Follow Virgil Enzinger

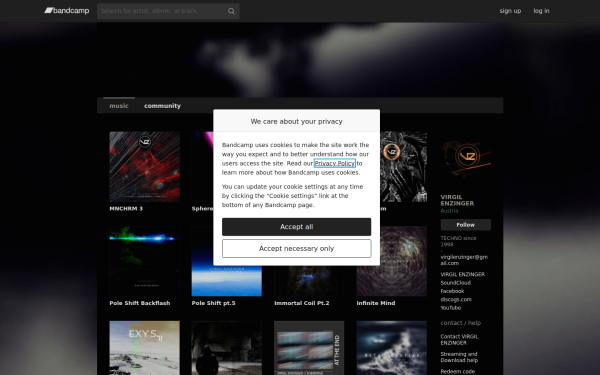[x=466, y=225]
